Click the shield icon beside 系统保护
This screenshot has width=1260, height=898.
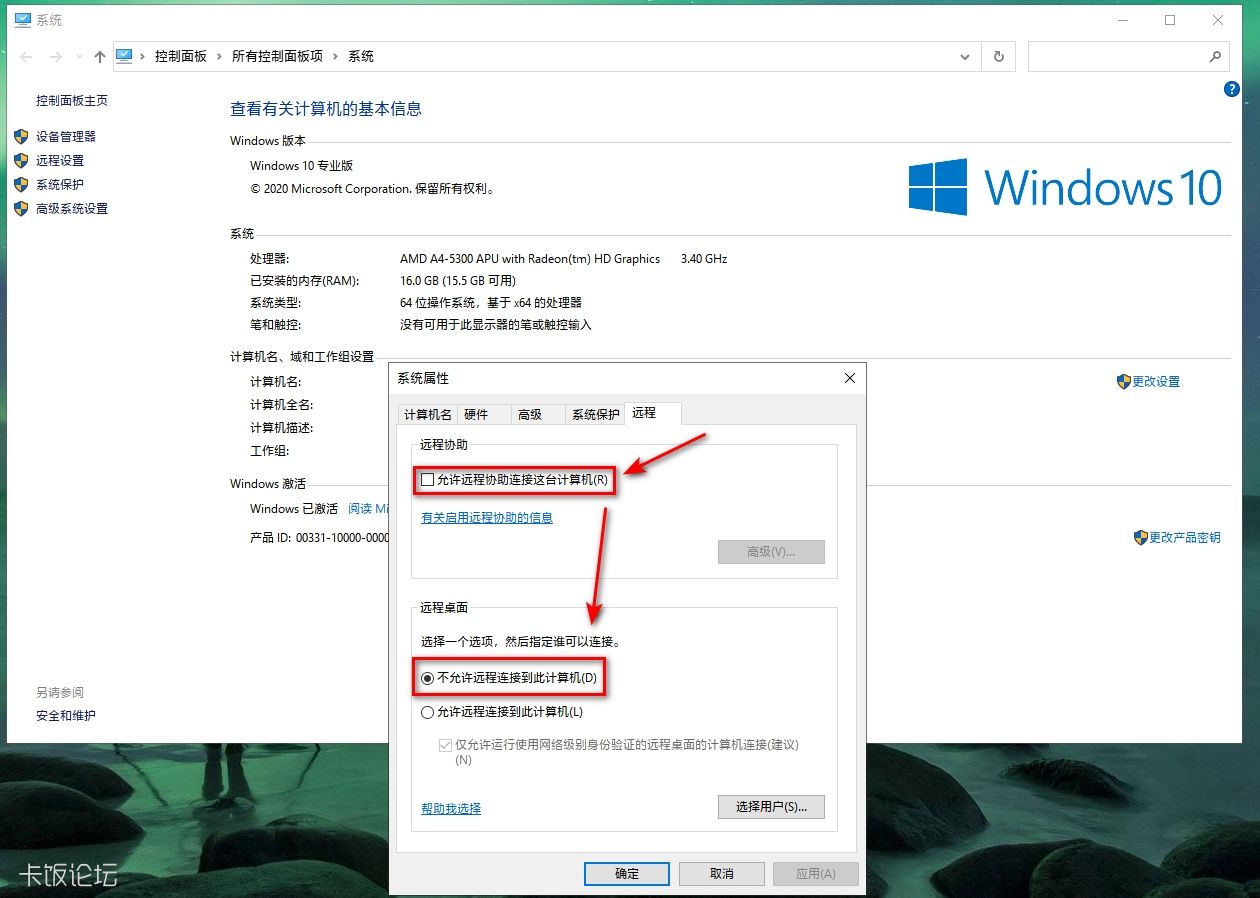(x=21, y=184)
